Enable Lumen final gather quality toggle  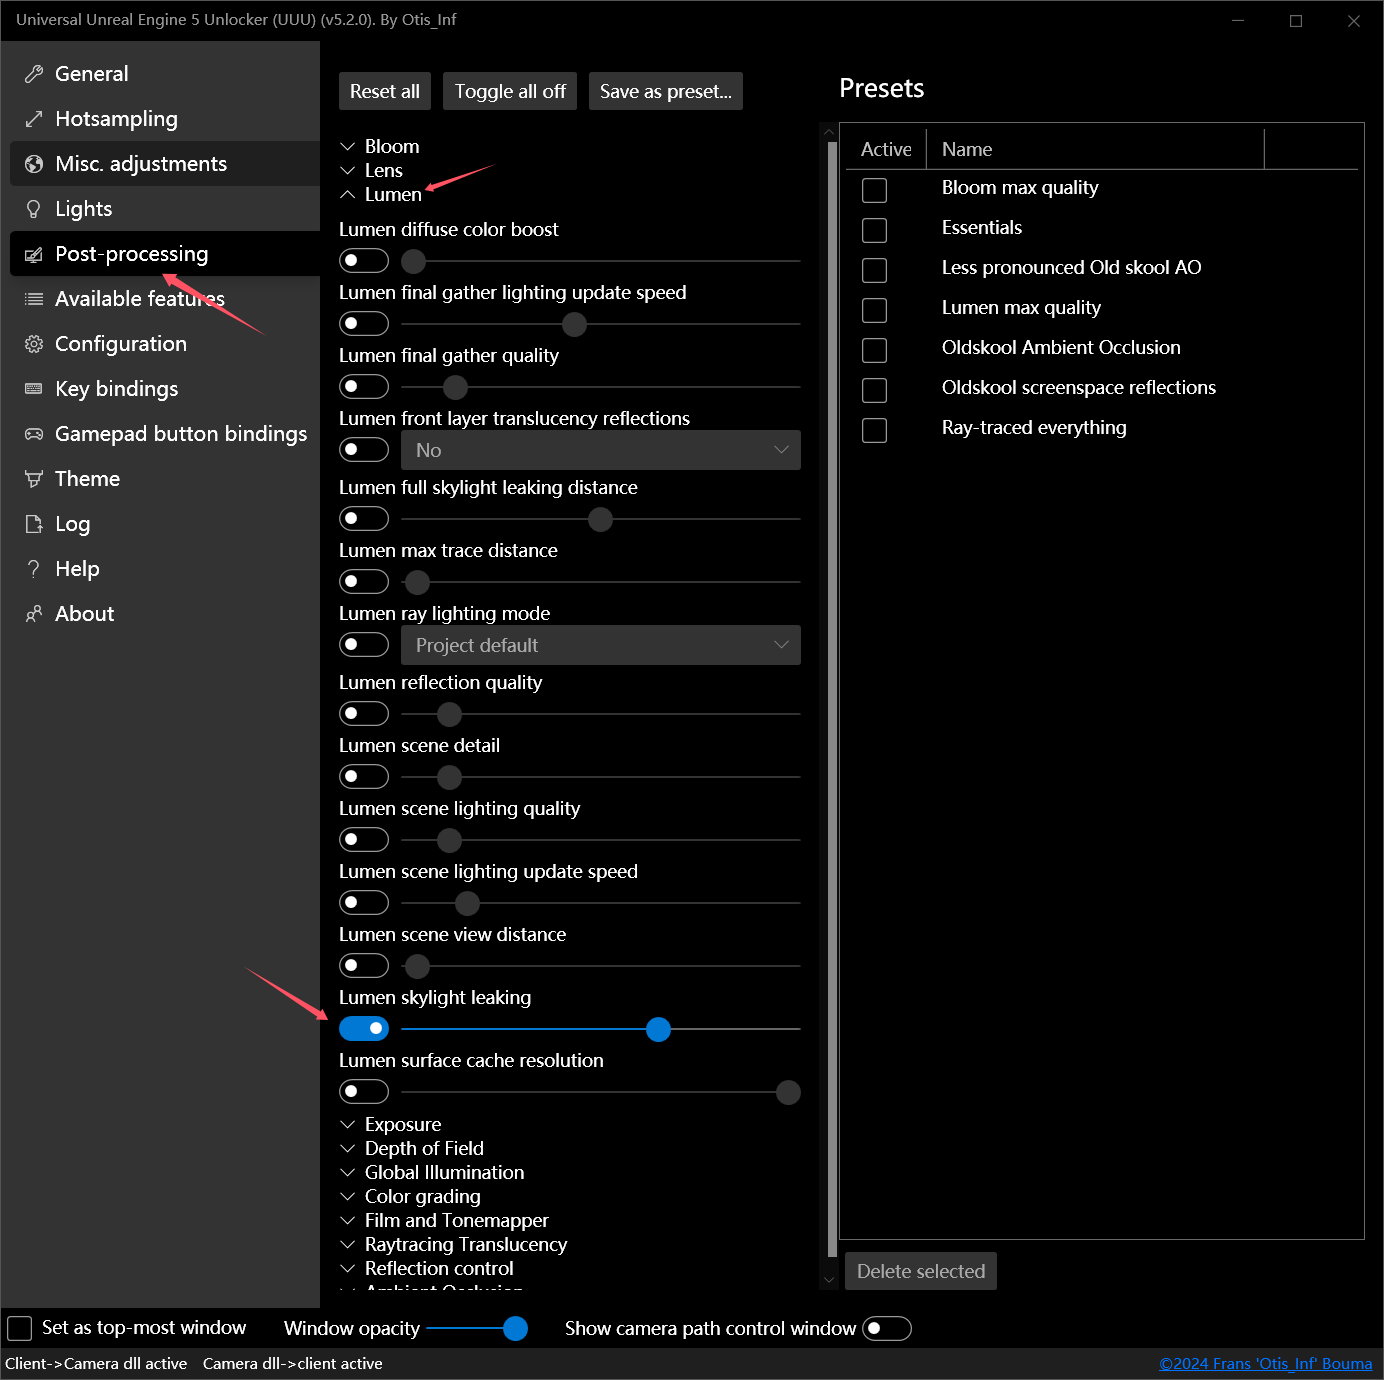tap(364, 387)
